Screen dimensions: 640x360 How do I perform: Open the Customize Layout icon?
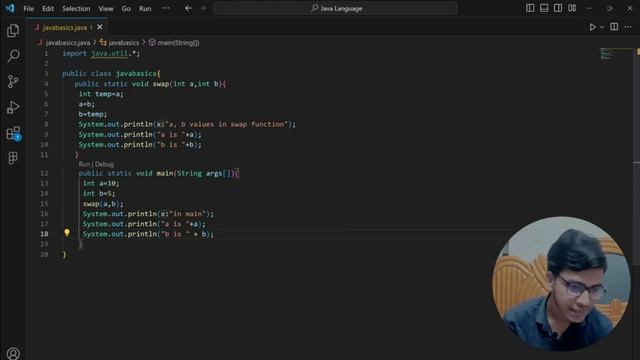[x=572, y=8]
